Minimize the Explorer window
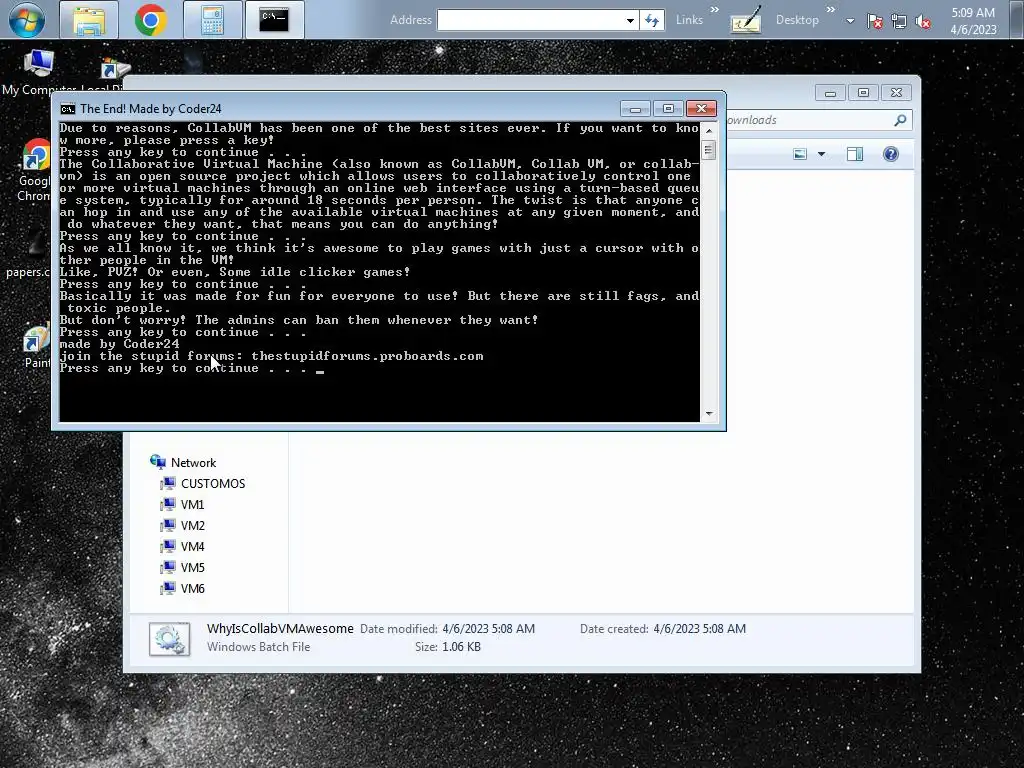The width and height of the screenshot is (1024, 768). coord(830,93)
